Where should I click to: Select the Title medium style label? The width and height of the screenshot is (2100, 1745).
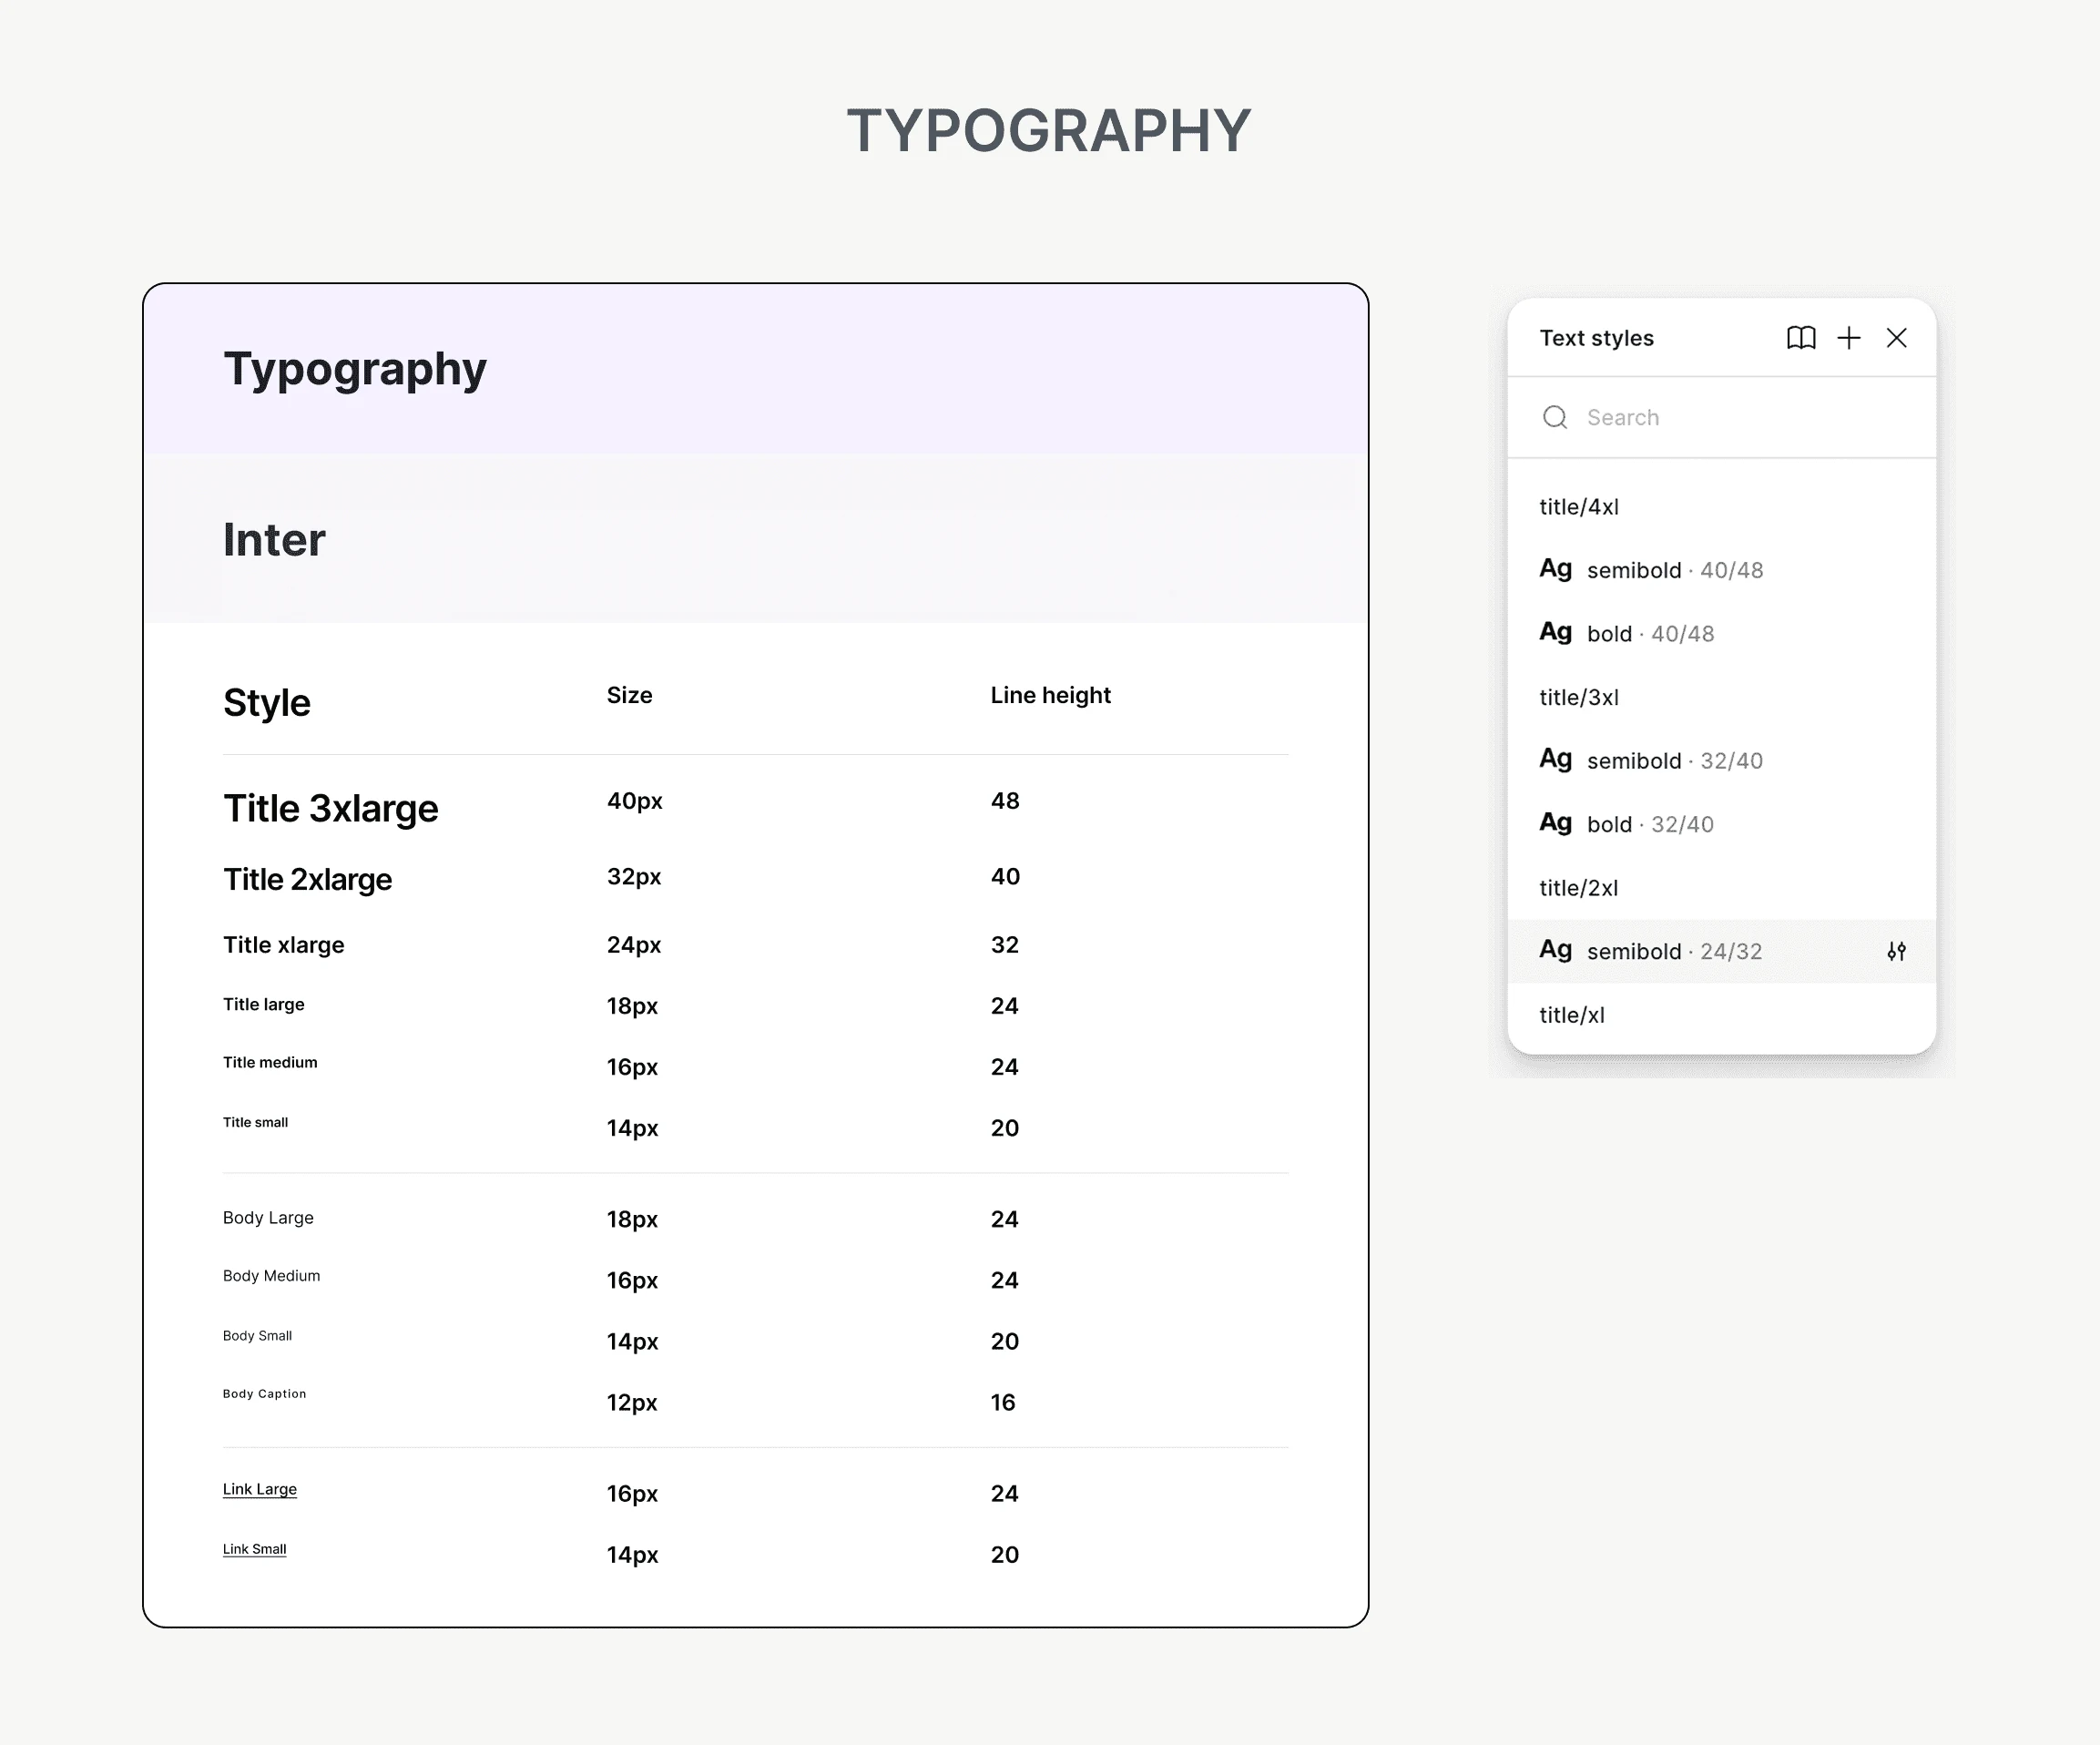(270, 1062)
